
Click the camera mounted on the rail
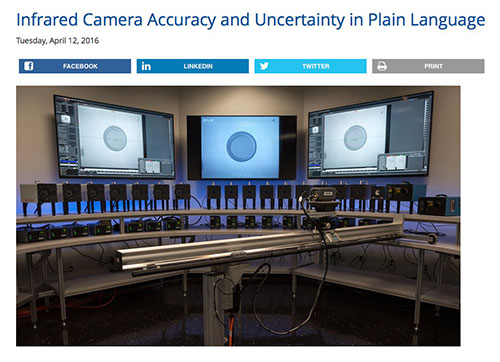point(323,200)
